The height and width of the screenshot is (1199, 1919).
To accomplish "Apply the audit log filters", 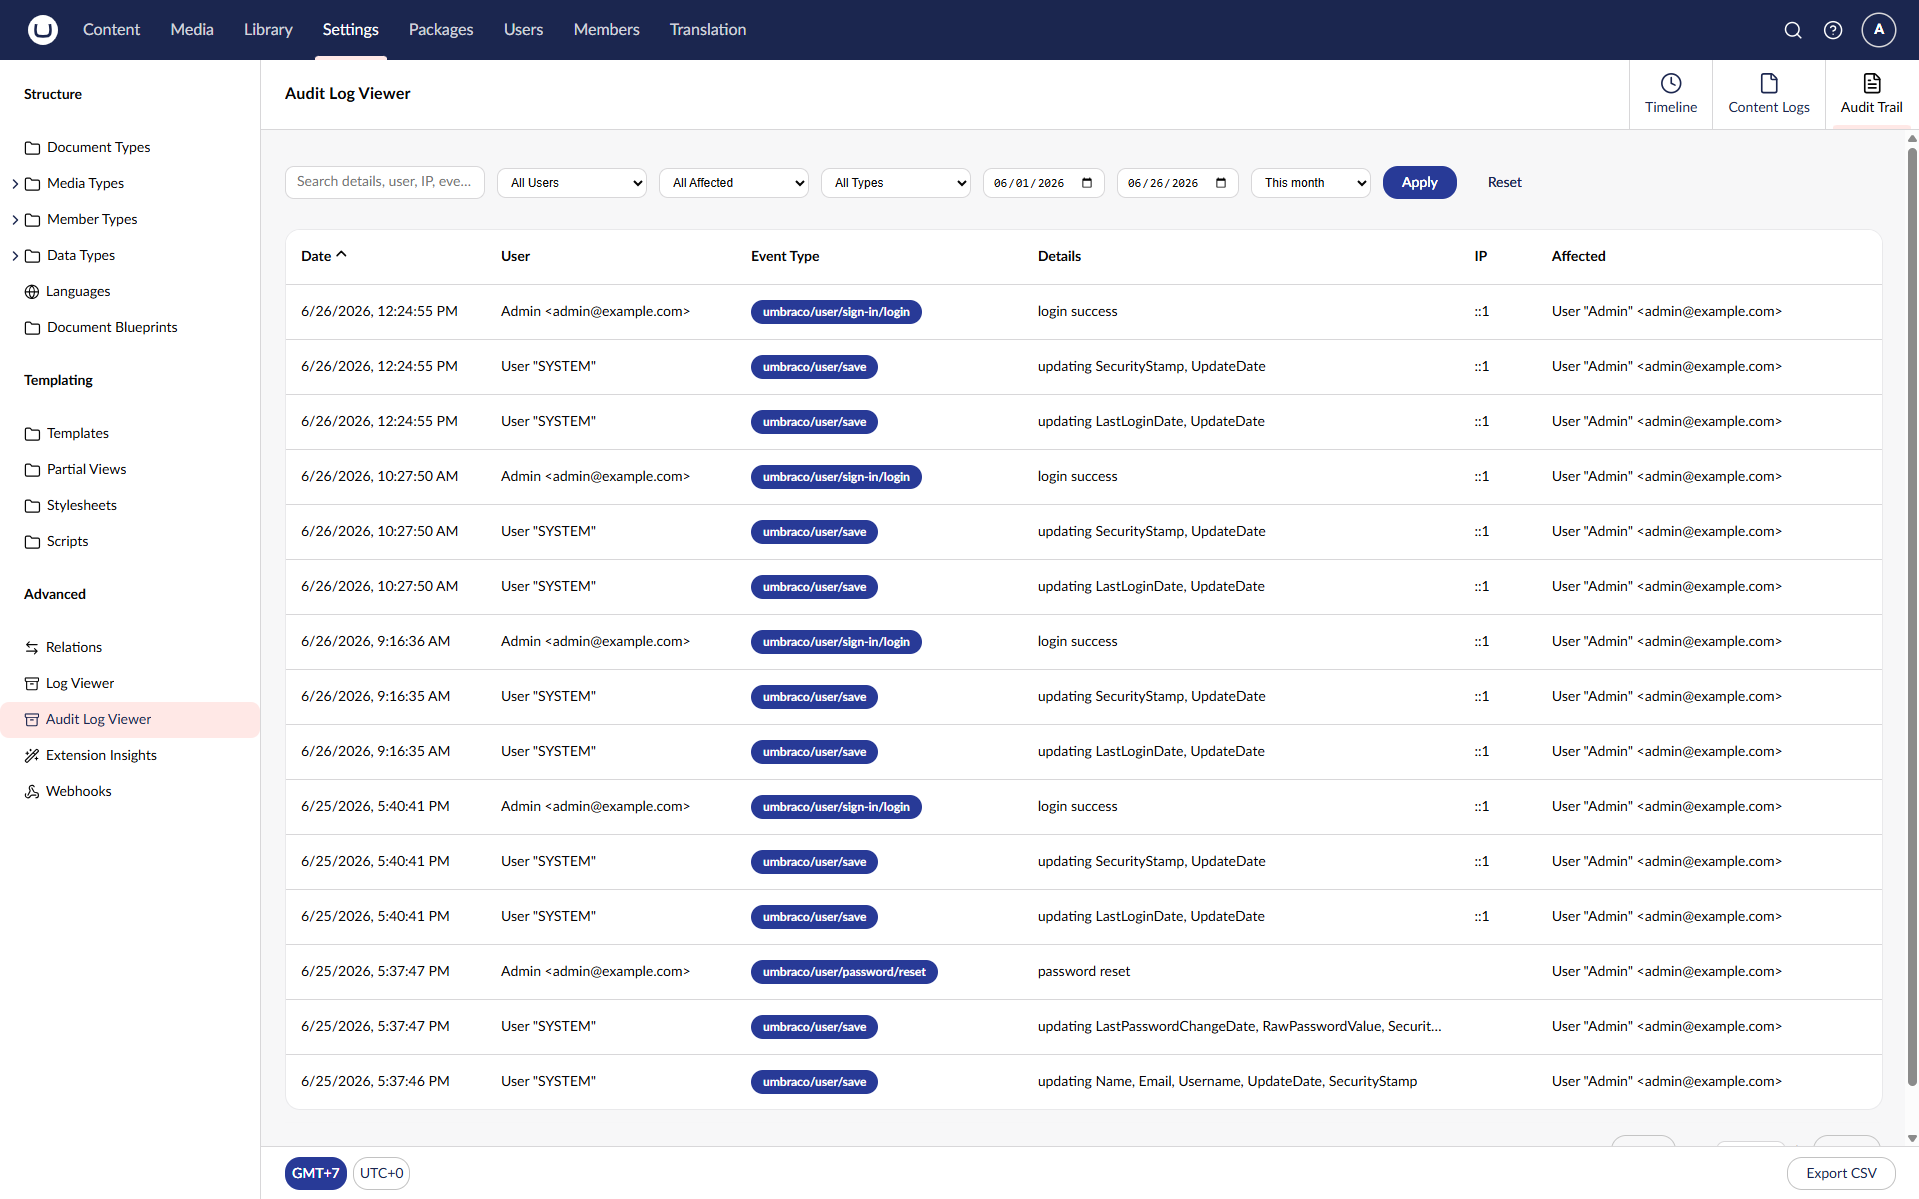I will [1419, 182].
